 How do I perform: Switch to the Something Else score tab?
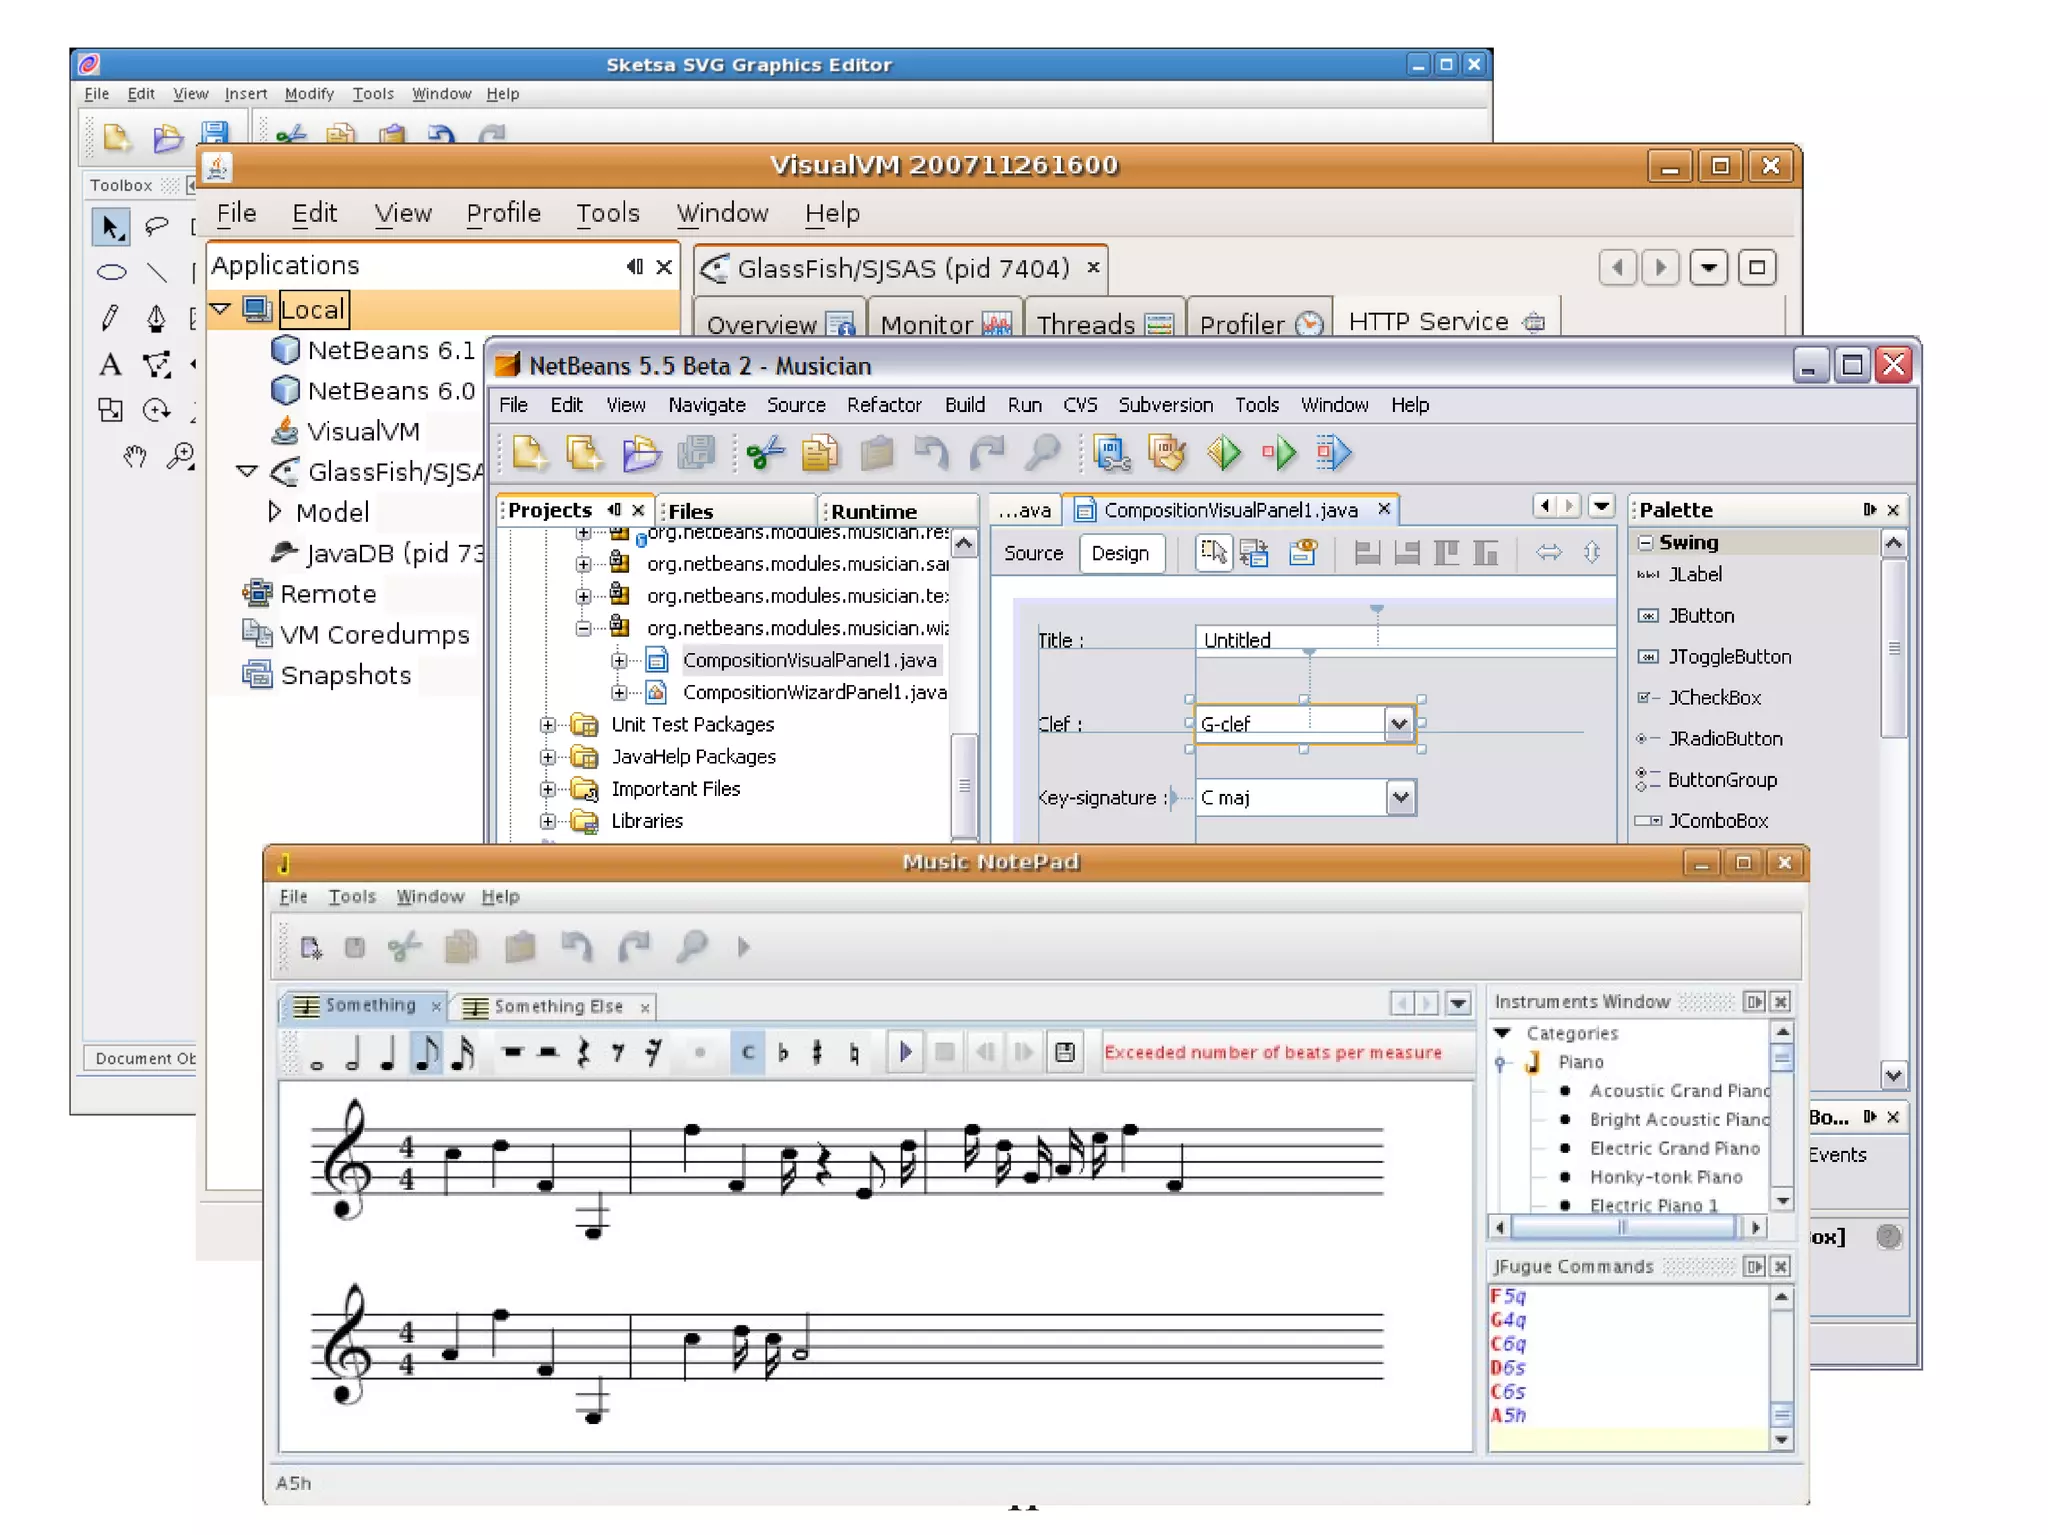point(553,1006)
